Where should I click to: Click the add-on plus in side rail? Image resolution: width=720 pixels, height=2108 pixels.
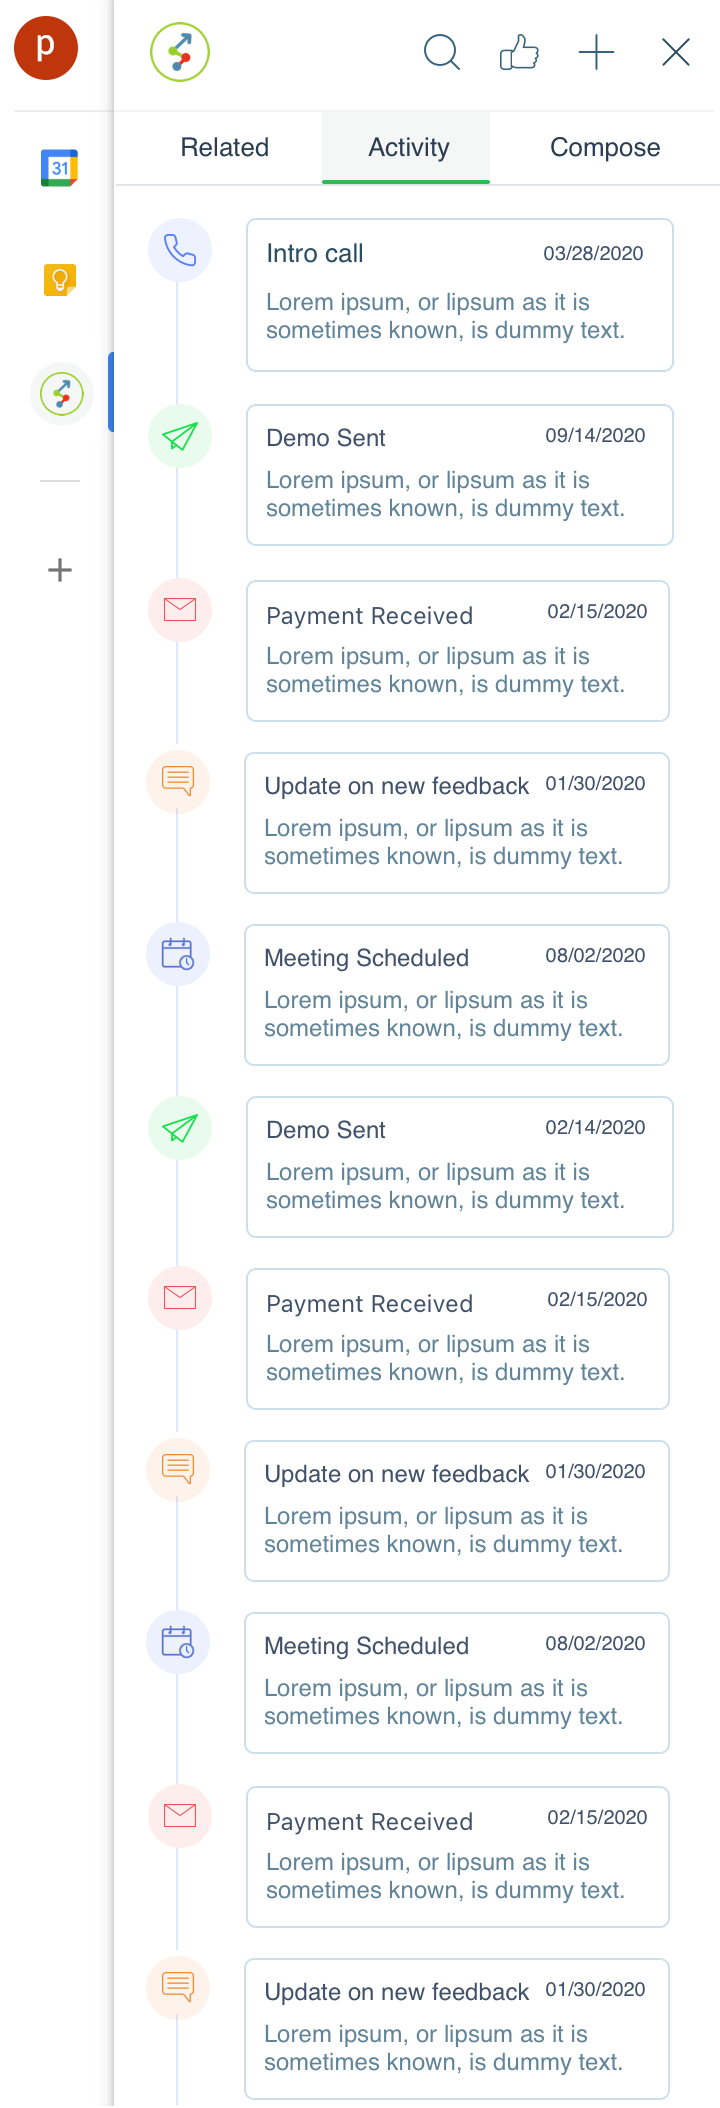(x=60, y=570)
